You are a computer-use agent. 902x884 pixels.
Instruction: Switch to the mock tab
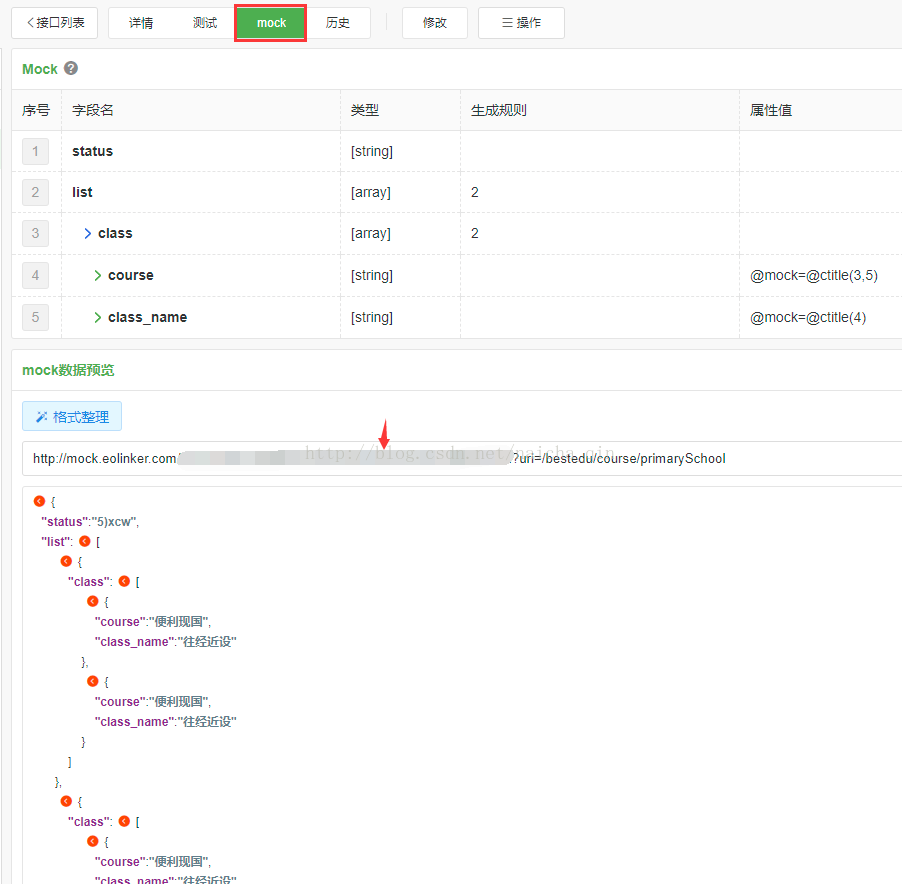[x=271, y=23]
